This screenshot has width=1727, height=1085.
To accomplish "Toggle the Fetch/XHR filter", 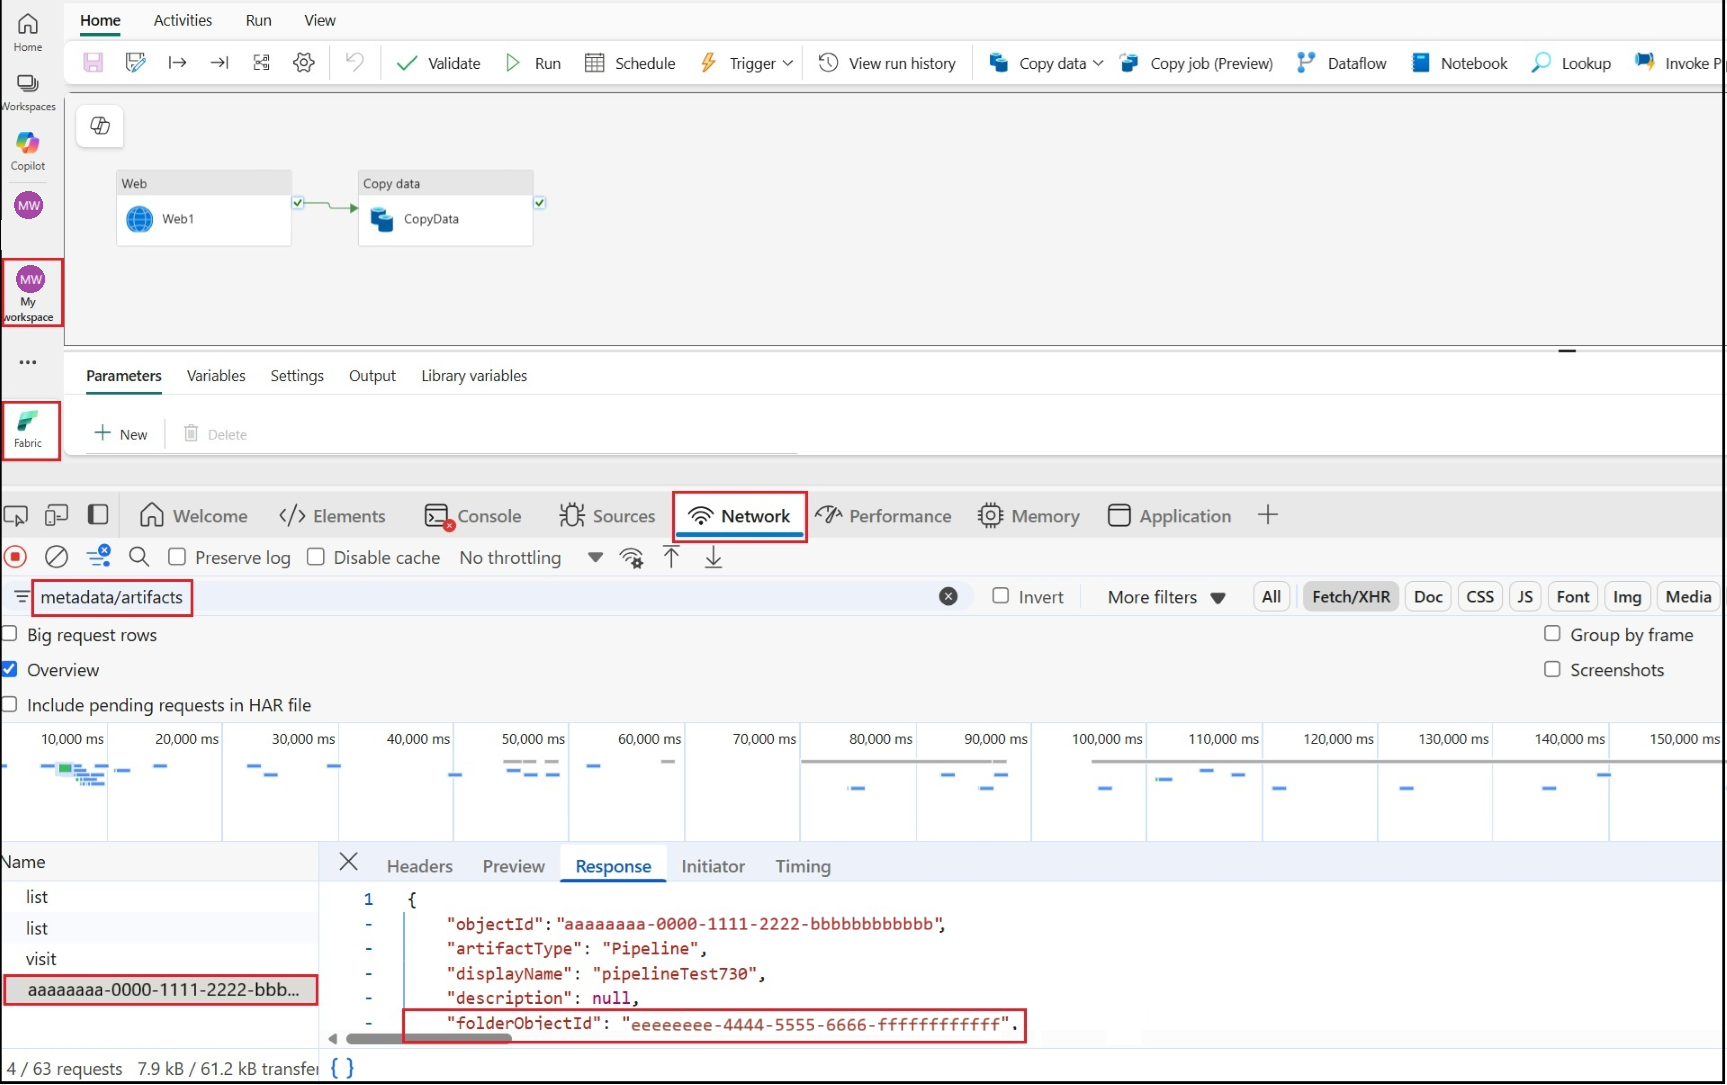I will click(1350, 597).
